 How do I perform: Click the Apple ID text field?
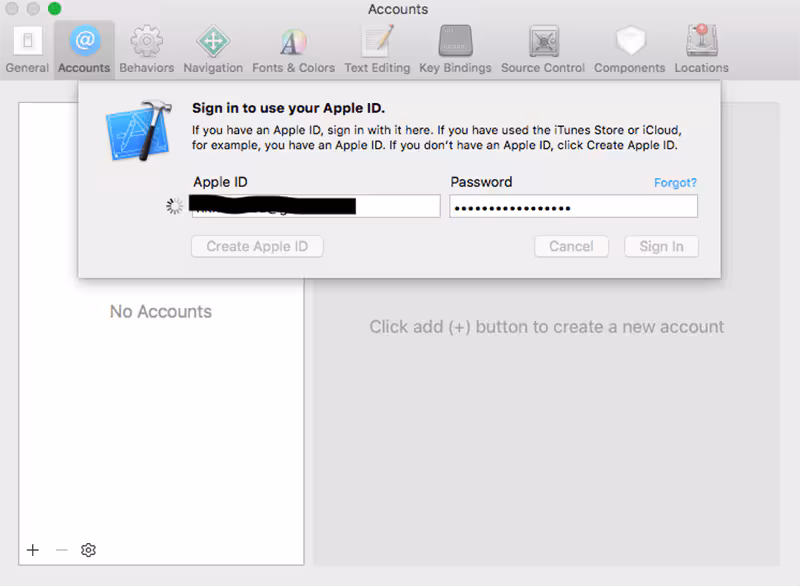click(x=316, y=206)
